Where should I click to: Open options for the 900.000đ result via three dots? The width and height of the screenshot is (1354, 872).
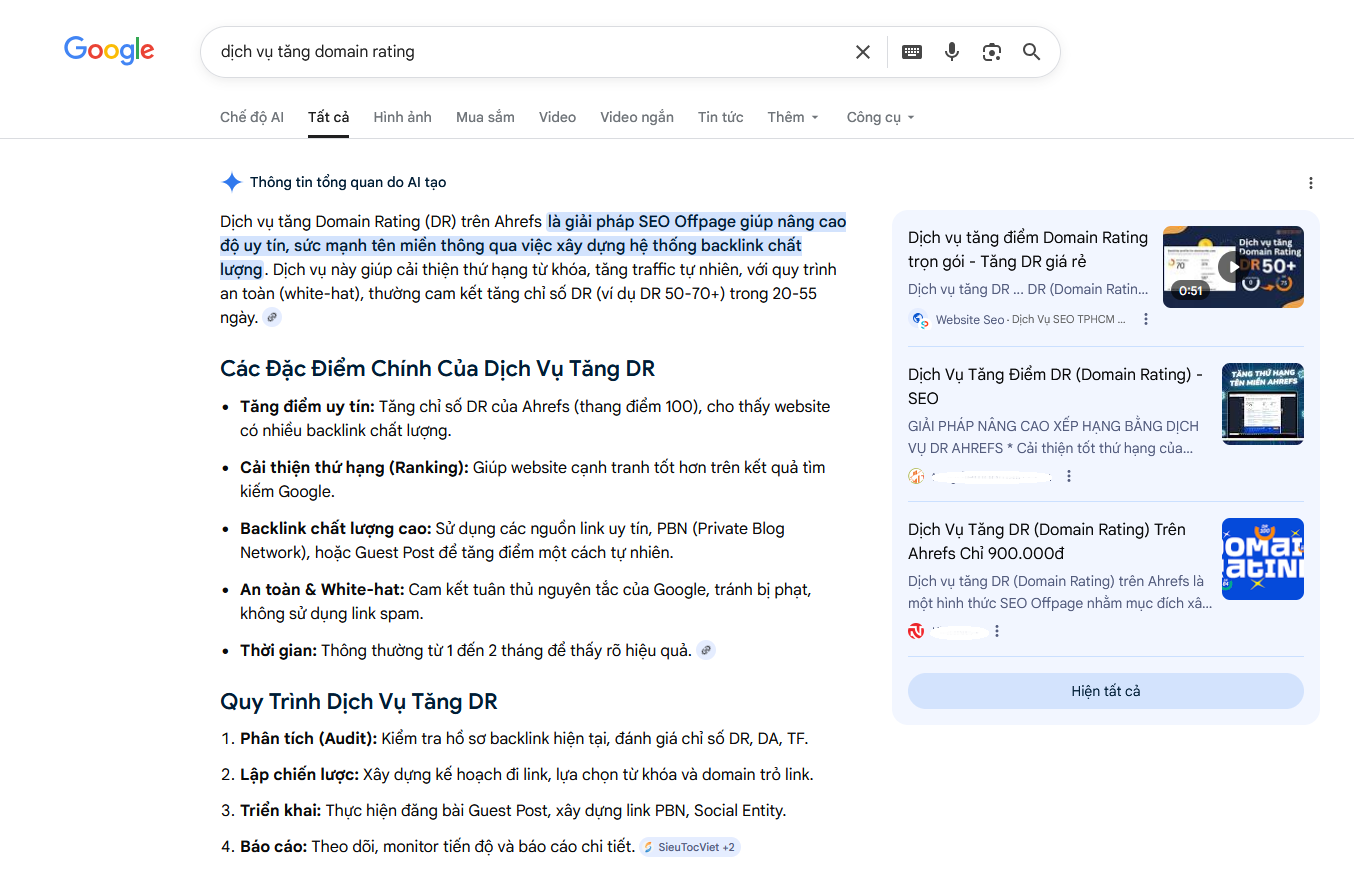[x=996, y=631]
